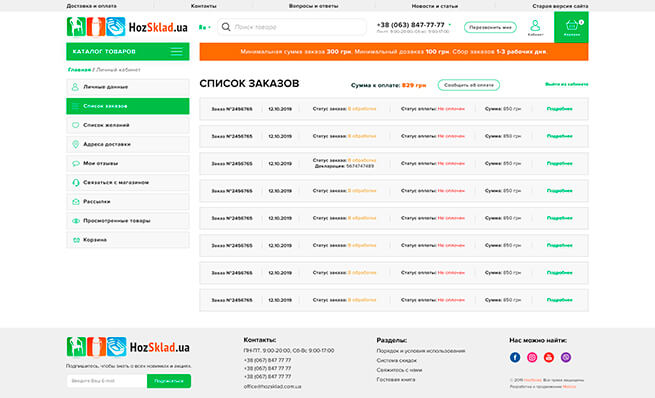
Task: Open Новости и статьи in top bar
Action: point(434,6)
